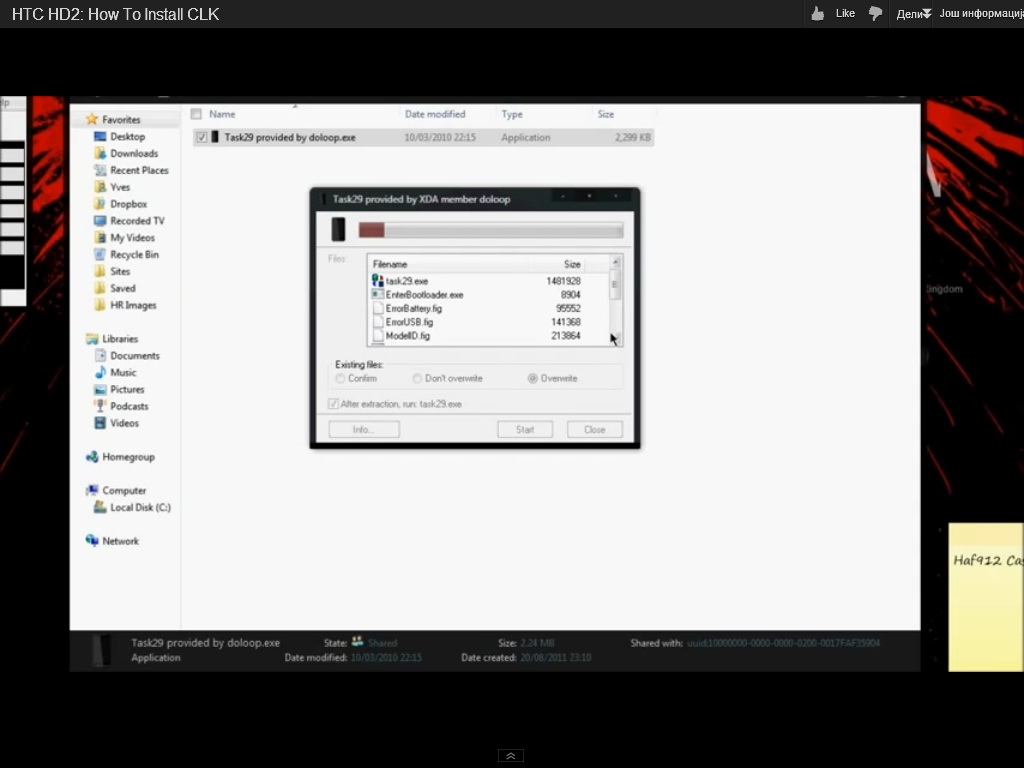Open the Downloads folder icon
This screenshot has width=1024, height=768.
point(100,153)
